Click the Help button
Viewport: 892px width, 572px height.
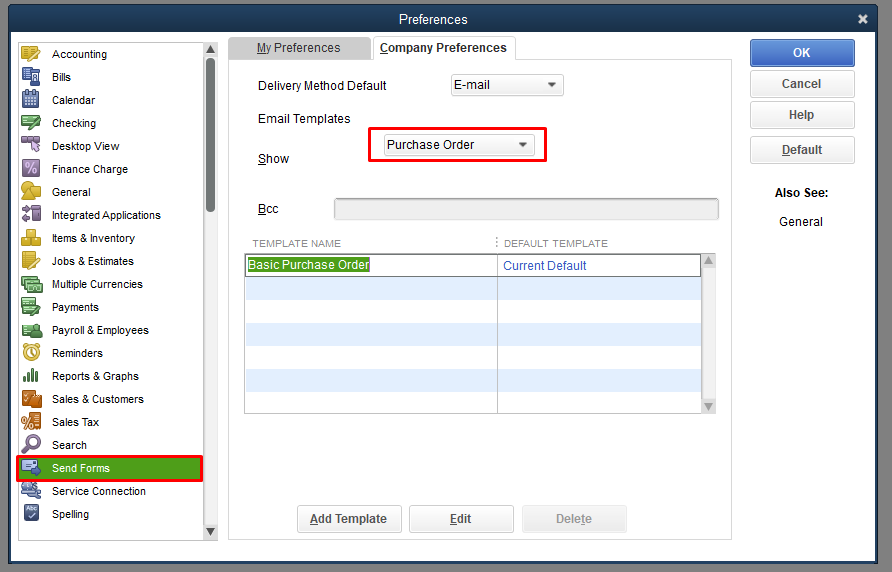802,115
